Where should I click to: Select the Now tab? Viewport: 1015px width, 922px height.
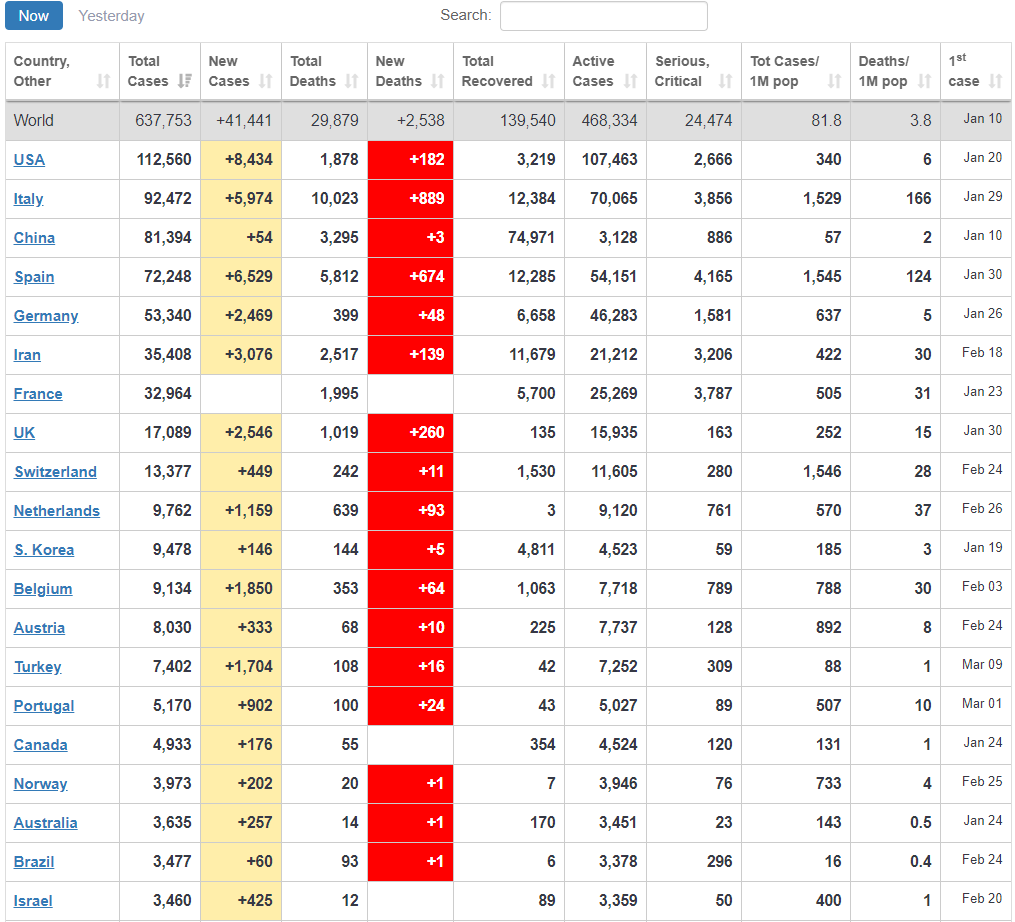[34, 16]
